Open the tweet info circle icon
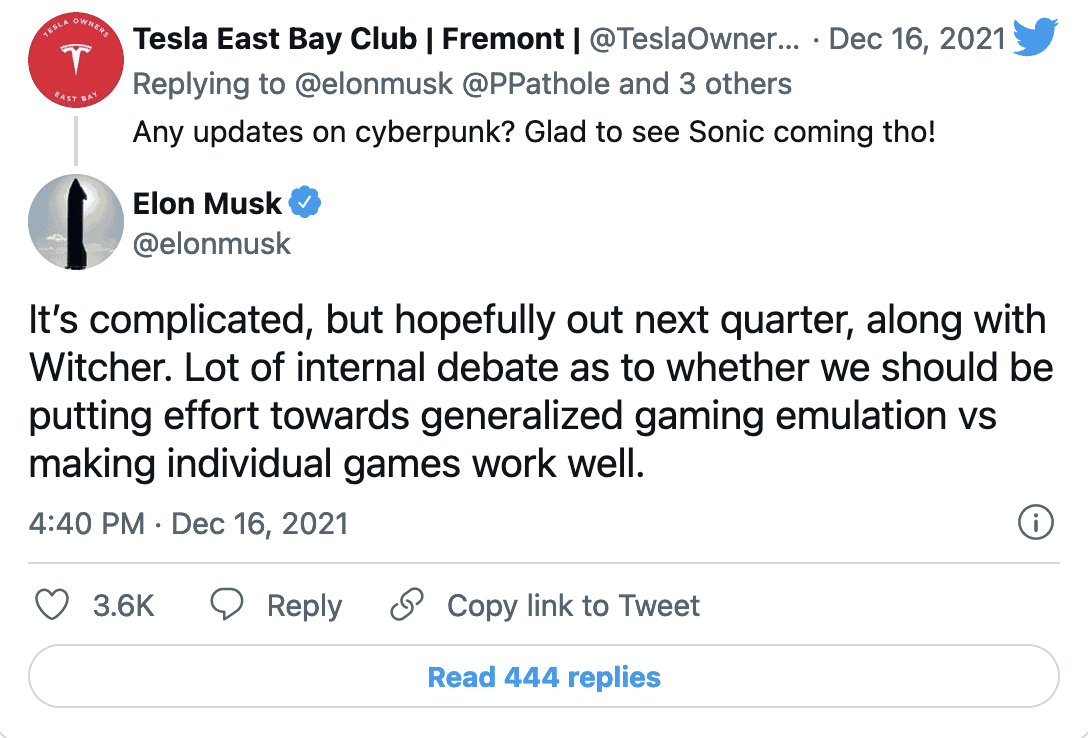The image size is (1088, 738). point(1035,523)
